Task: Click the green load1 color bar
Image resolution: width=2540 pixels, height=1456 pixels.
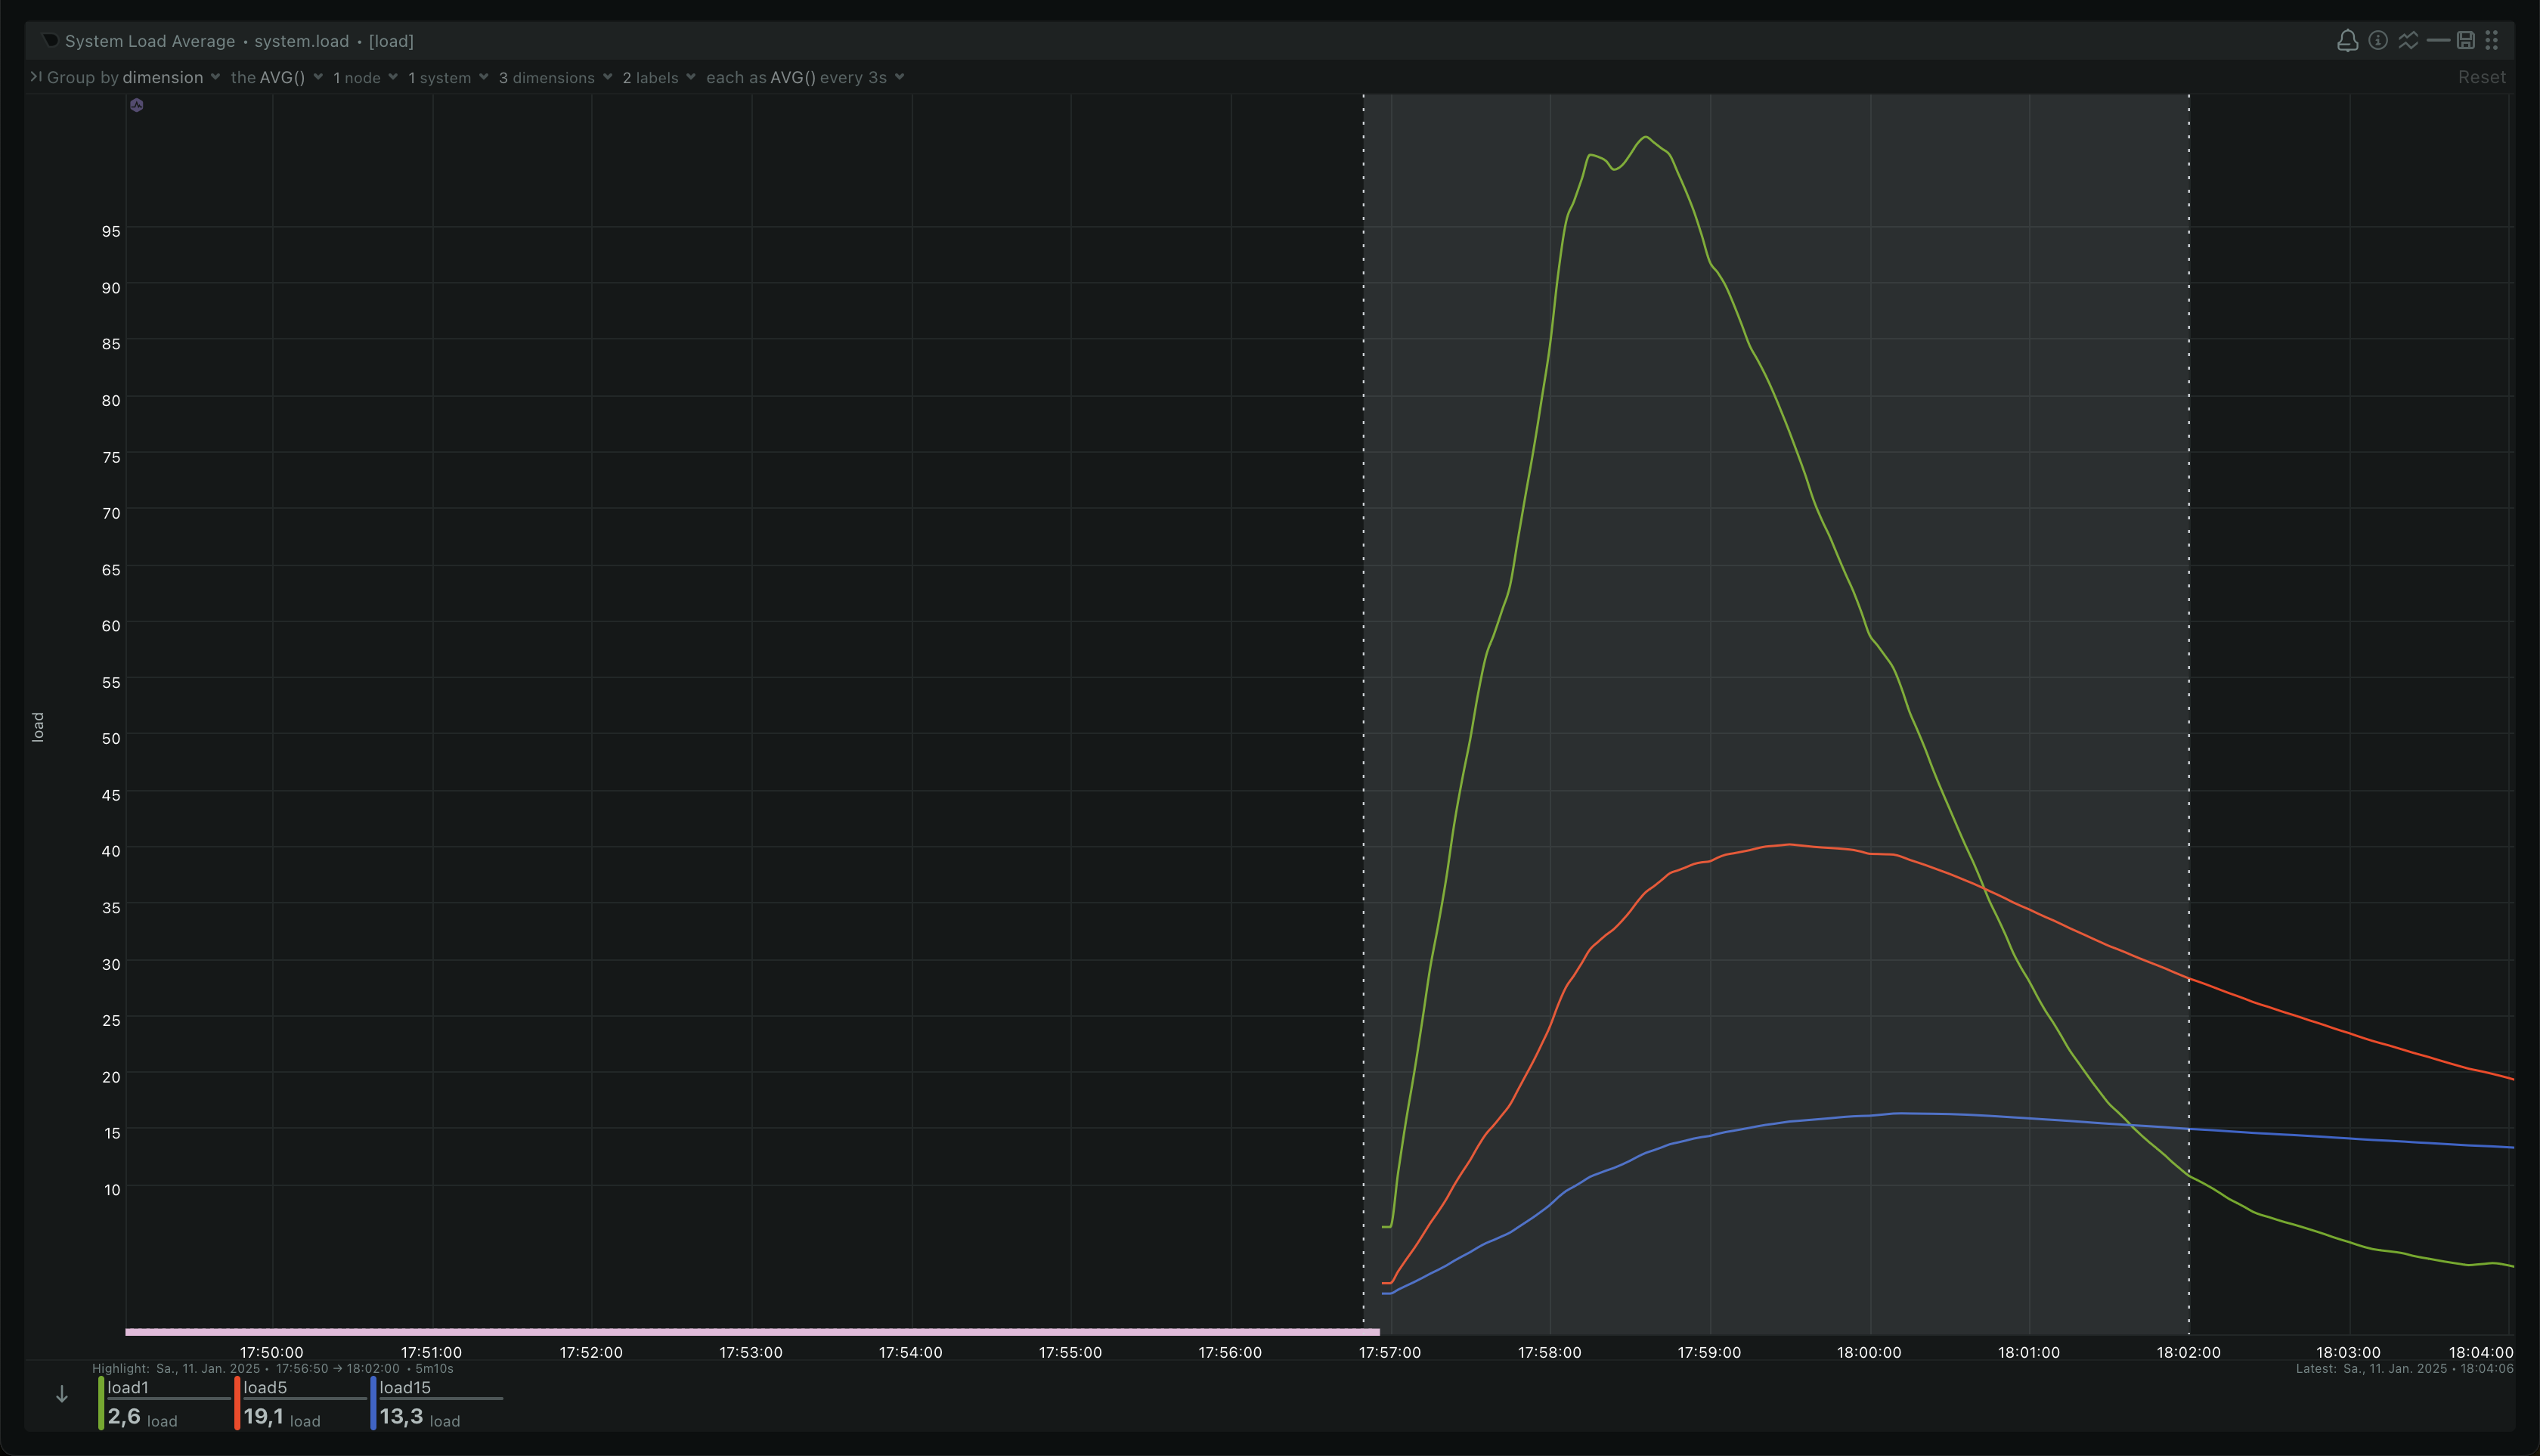Action: point(101,1403)
